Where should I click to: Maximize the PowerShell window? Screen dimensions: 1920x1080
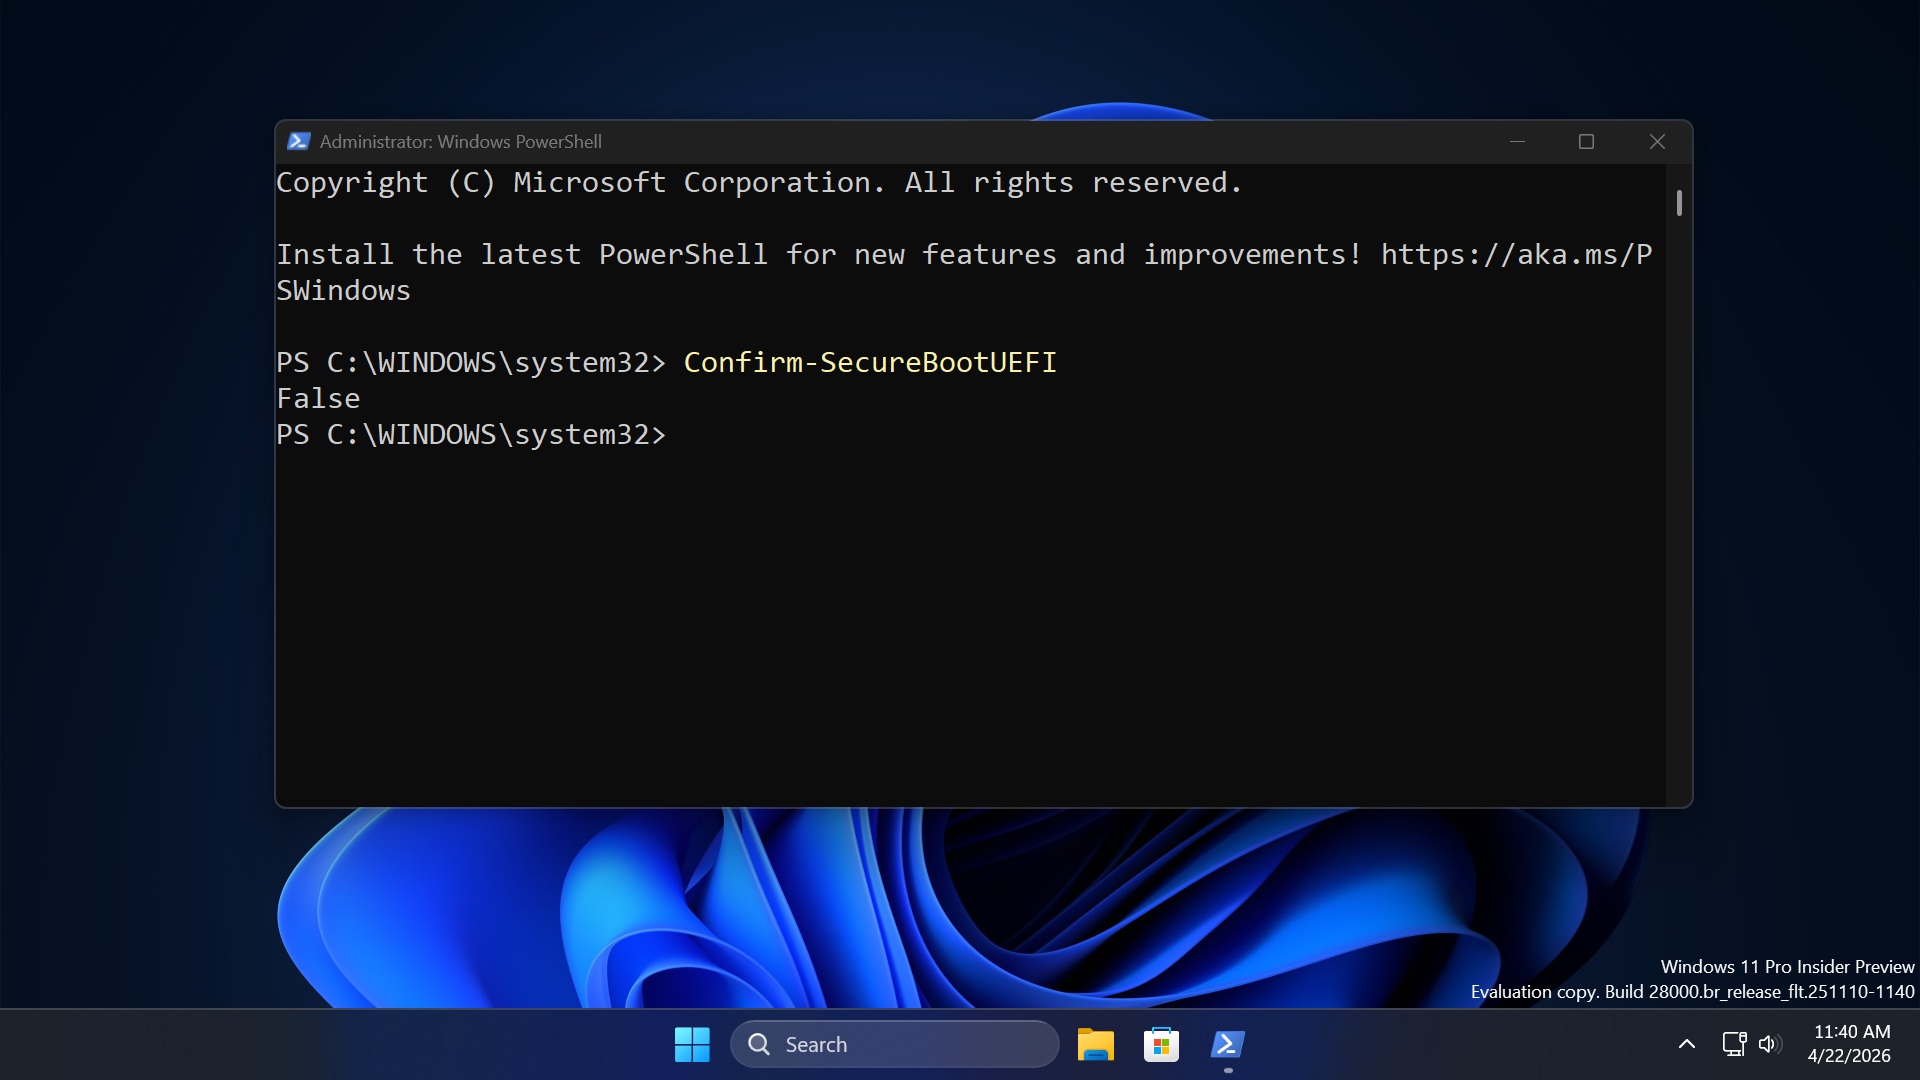pyautogui.click(x=1586, y=141)
